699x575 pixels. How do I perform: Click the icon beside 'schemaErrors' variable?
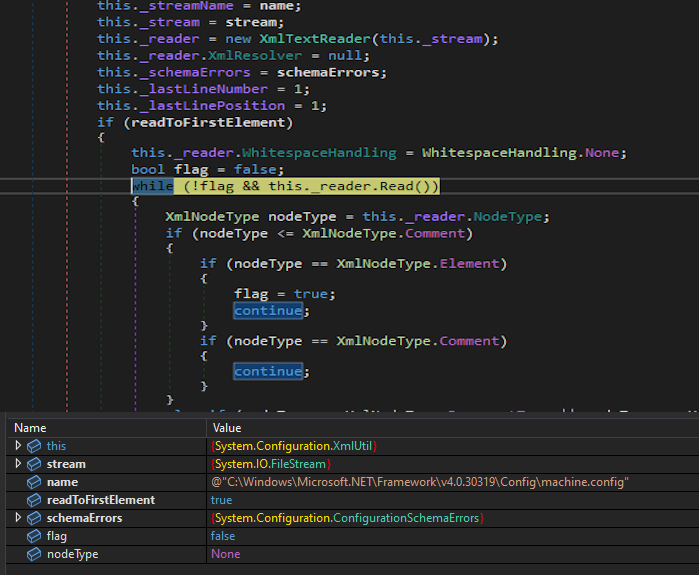point(34,518)
